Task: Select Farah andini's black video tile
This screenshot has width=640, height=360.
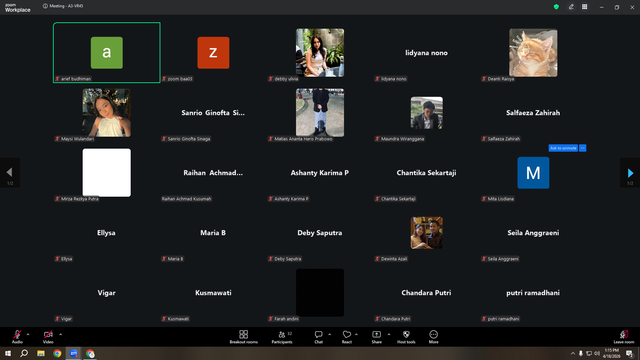Action: coord(320,293)
